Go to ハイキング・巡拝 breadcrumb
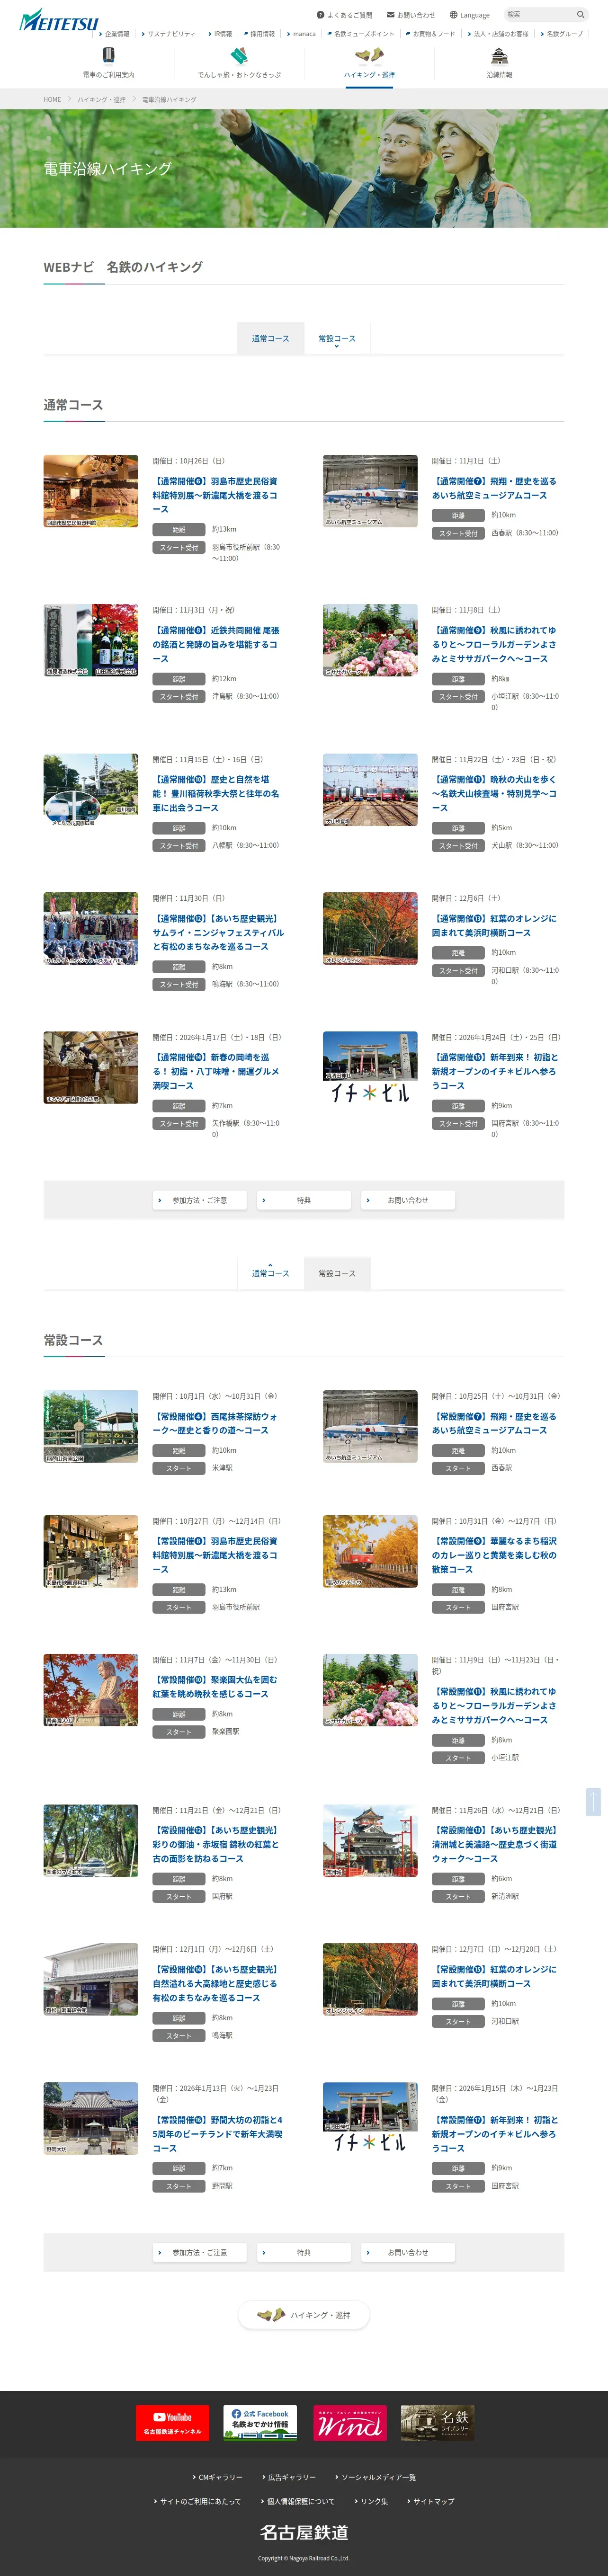 pyautogui.click(x=102, y=100)
